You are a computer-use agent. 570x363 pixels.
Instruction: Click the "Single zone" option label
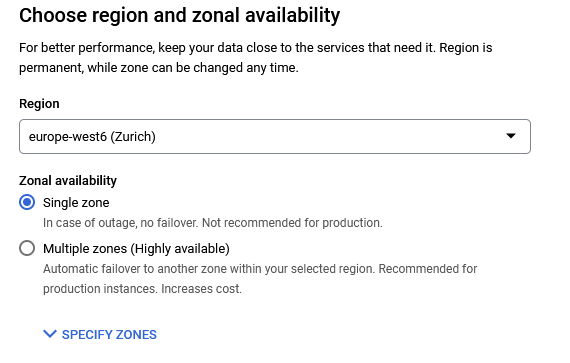(76, 202)
